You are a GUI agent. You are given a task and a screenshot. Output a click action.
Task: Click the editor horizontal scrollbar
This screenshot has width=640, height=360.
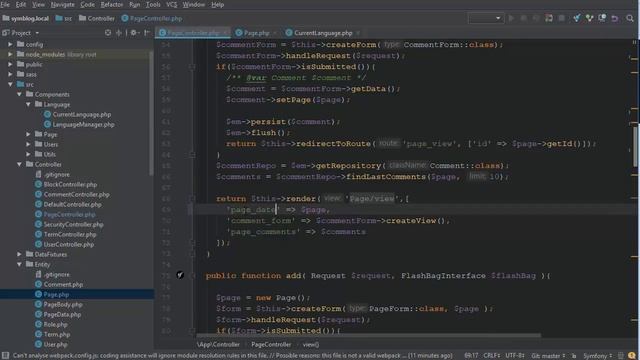[369, 336]
